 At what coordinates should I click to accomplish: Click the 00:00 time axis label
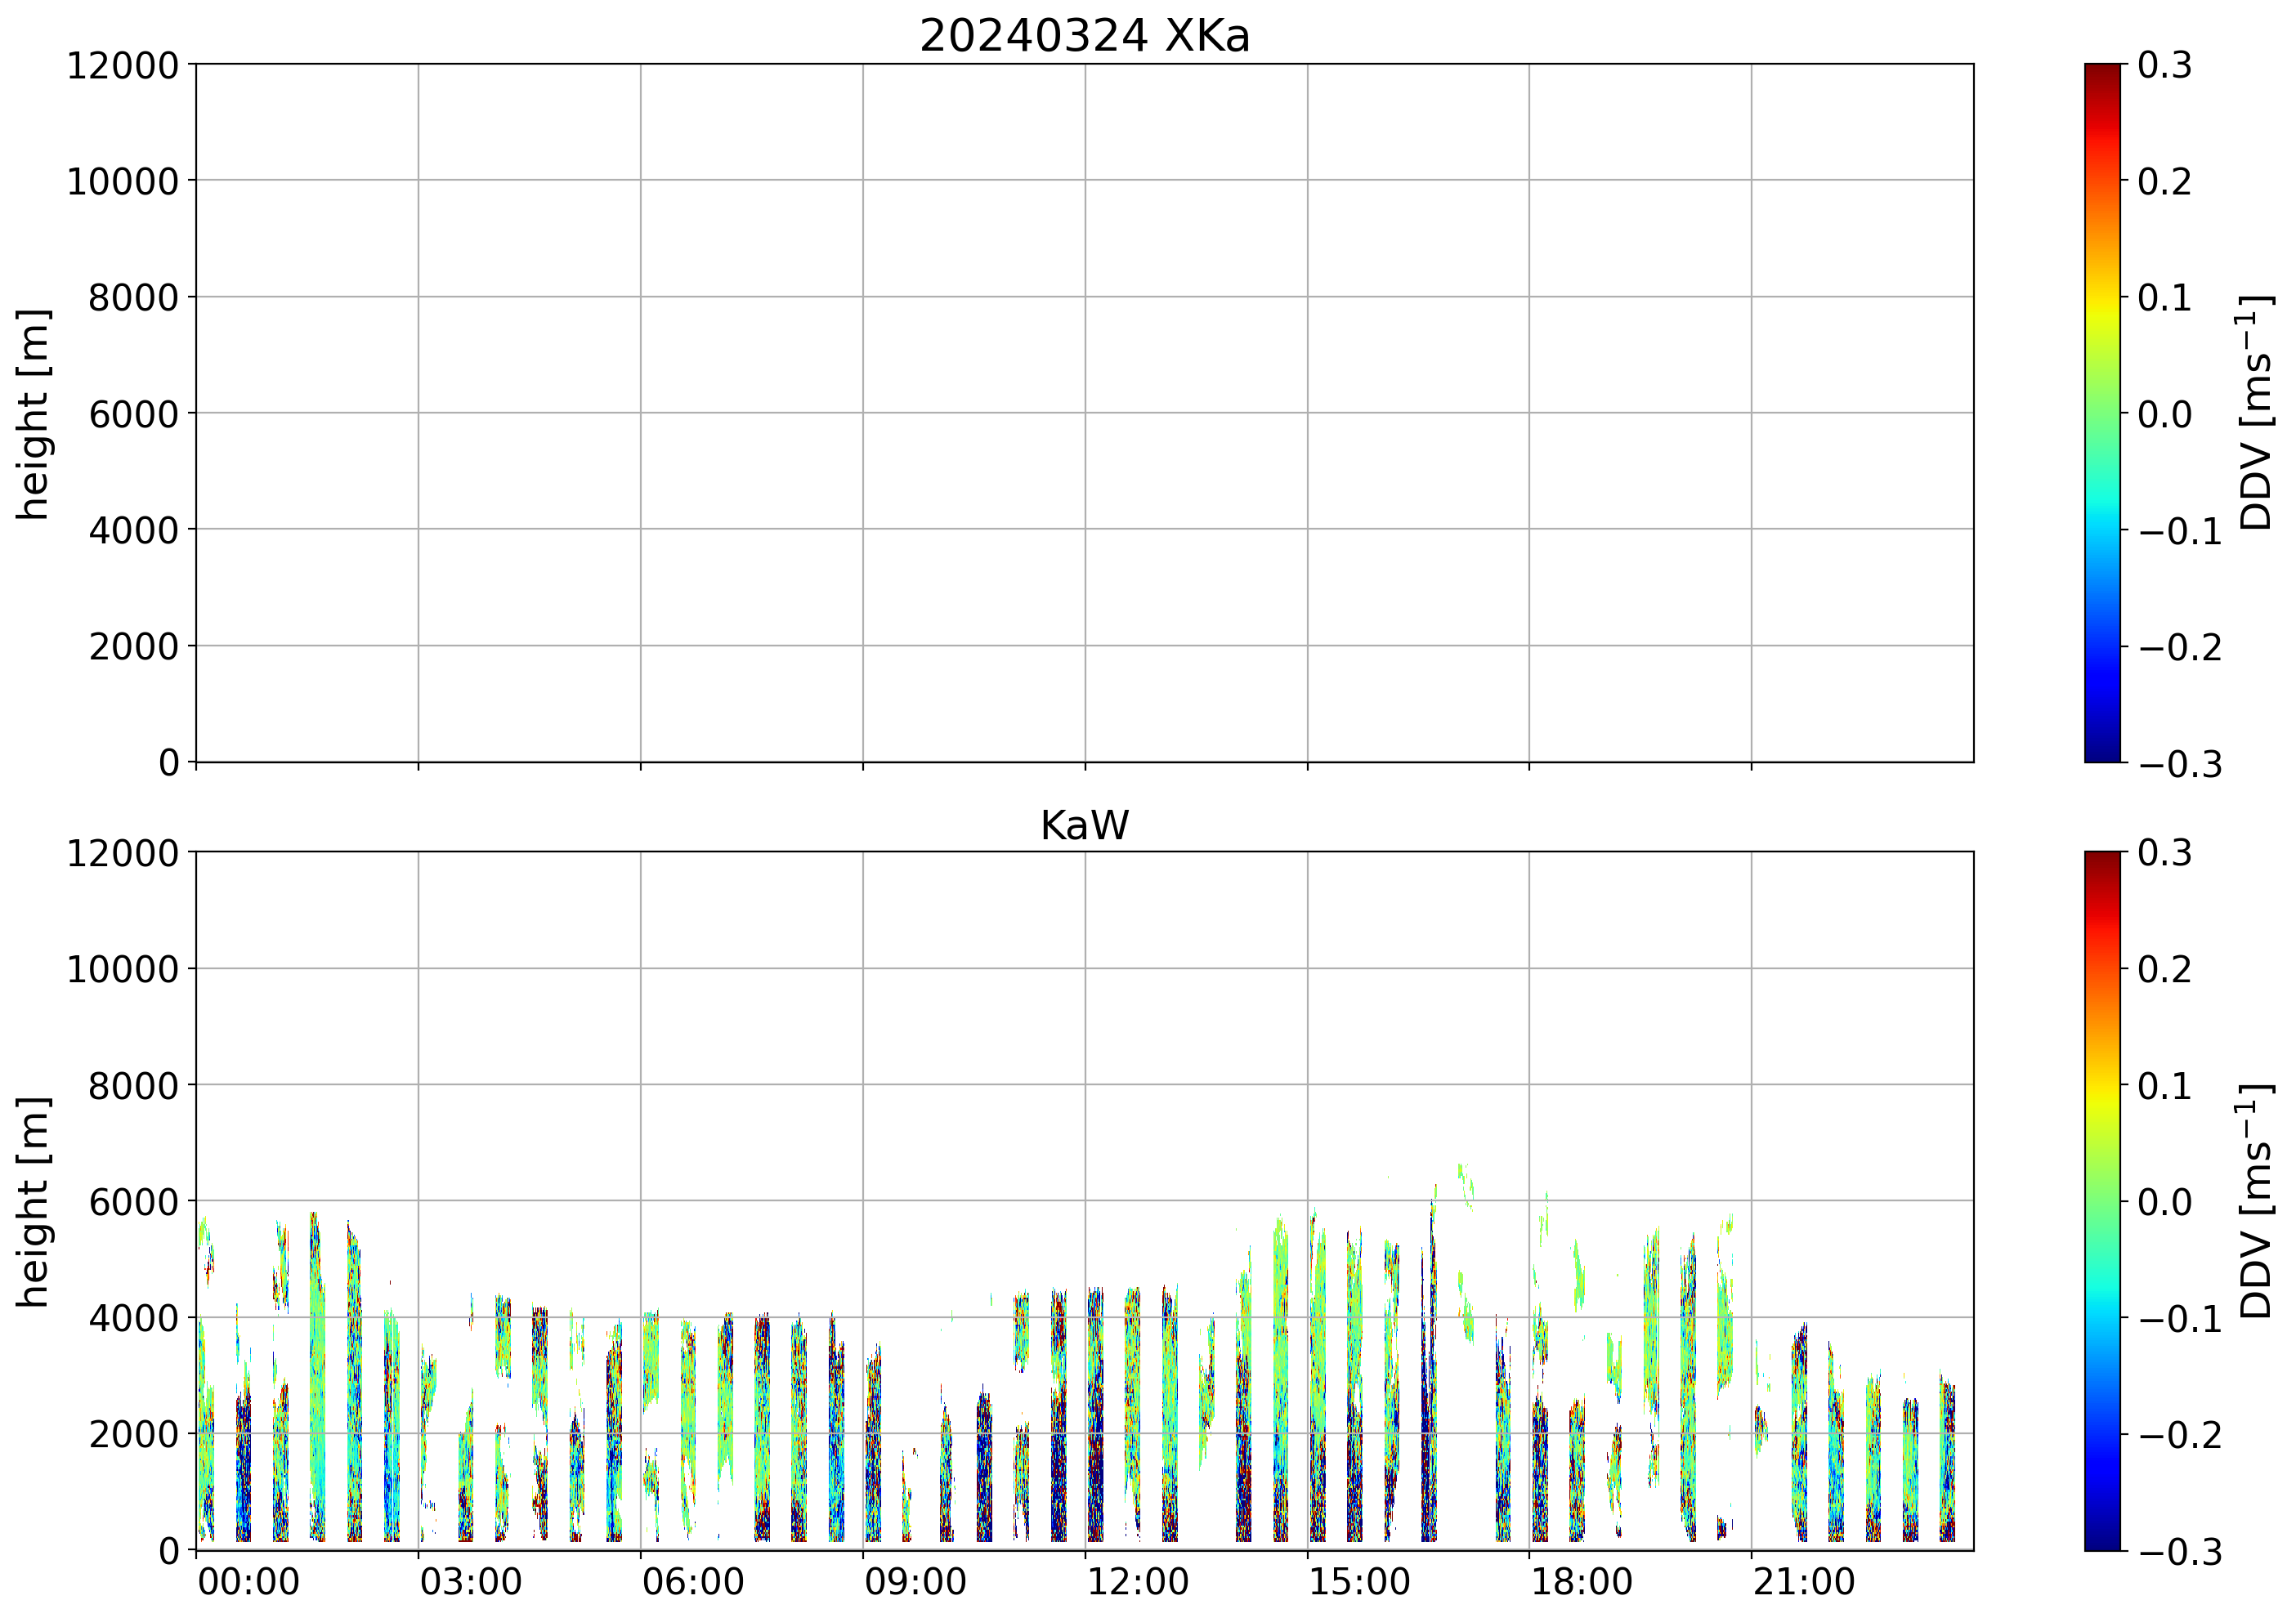click(248, 1583)
